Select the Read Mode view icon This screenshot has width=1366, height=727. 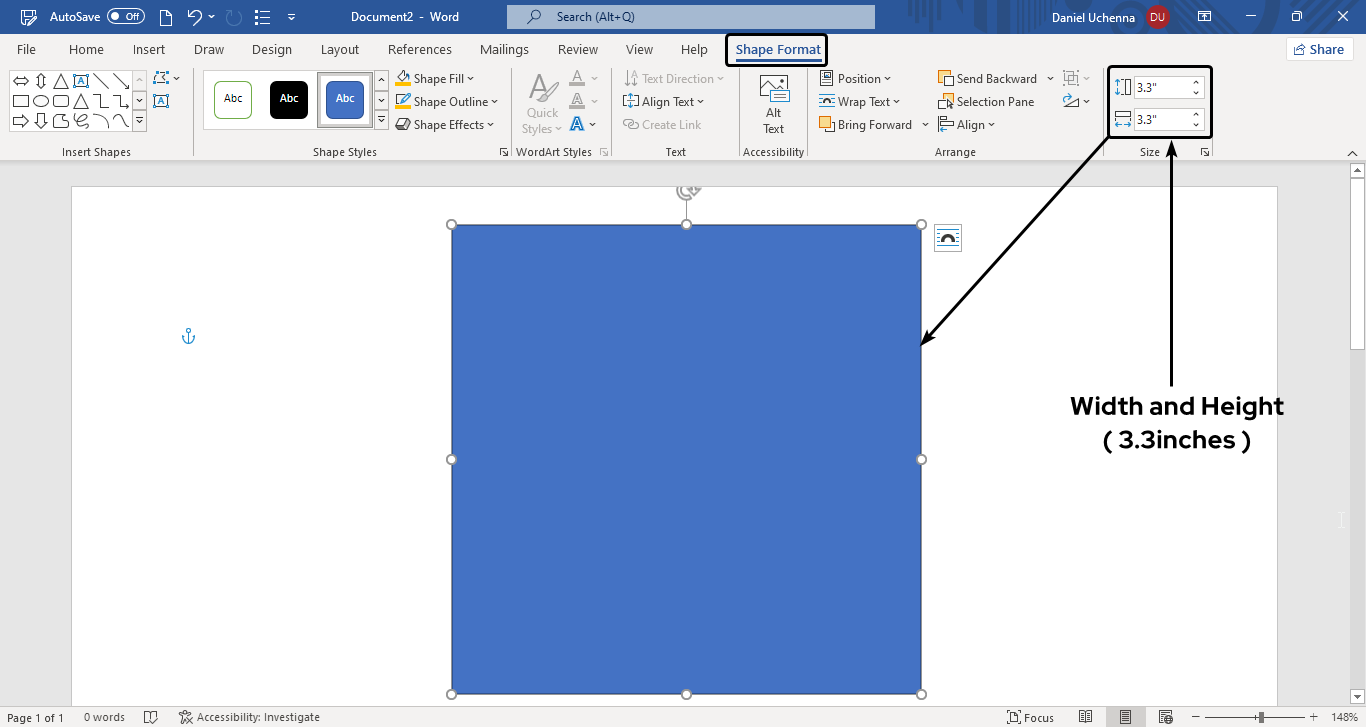1086,717
